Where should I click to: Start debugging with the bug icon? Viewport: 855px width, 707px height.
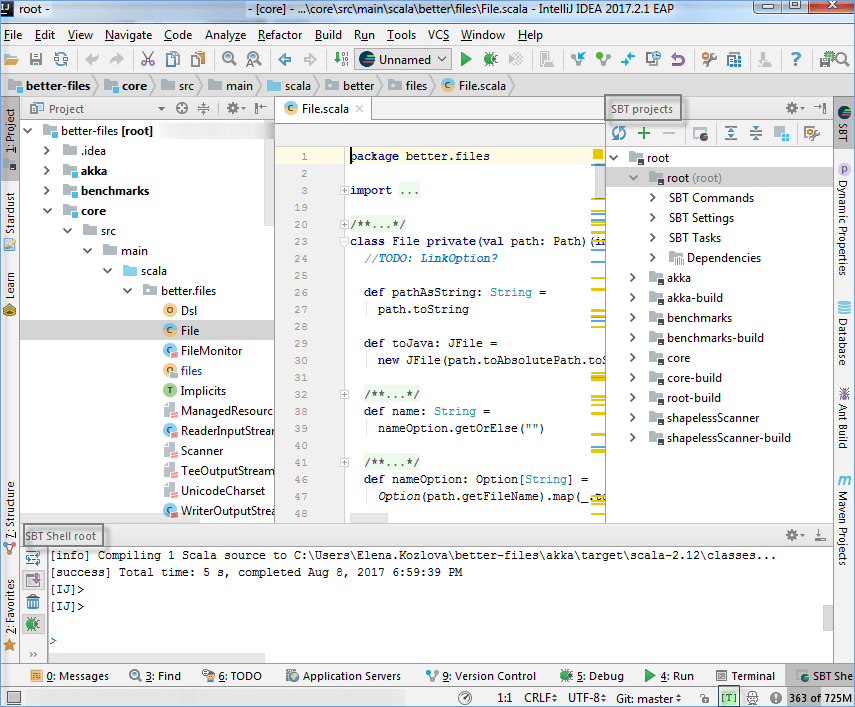[x=491, y=59]
